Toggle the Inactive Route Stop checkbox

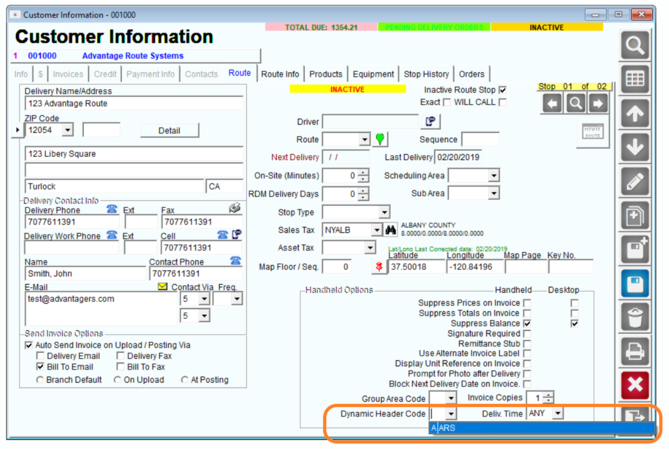(x=503, y=90)
